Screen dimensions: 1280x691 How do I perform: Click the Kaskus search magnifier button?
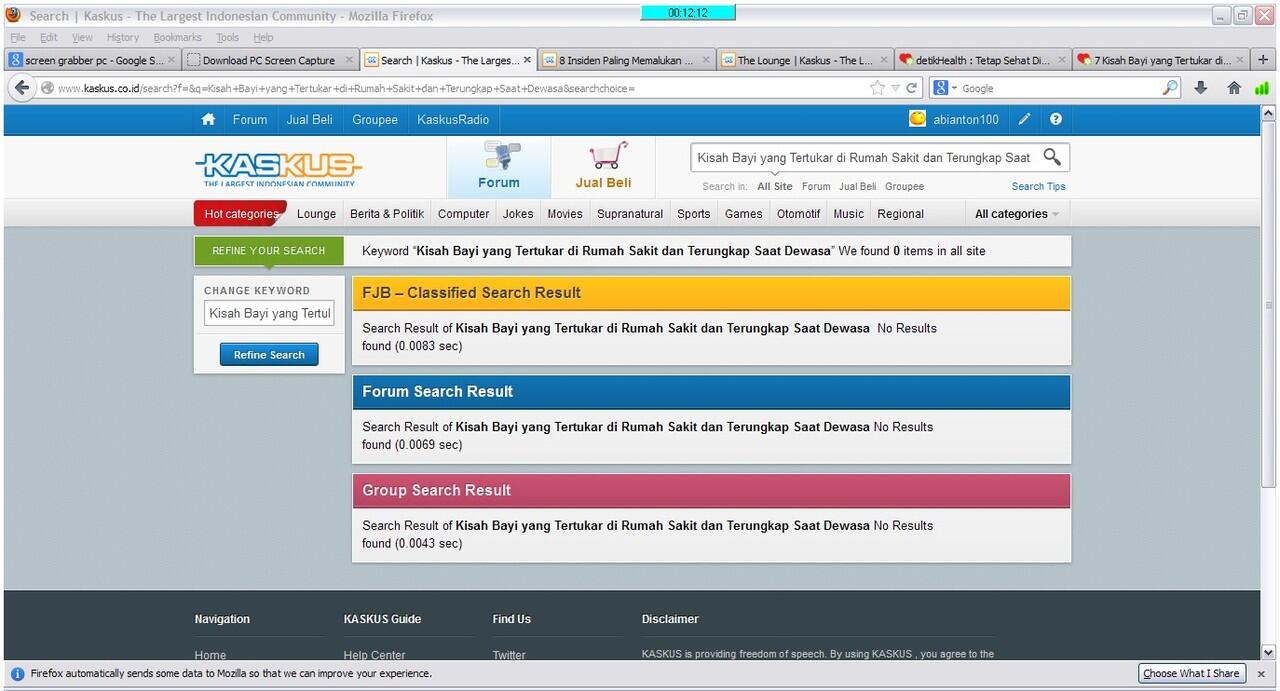tap(1052, 157)
